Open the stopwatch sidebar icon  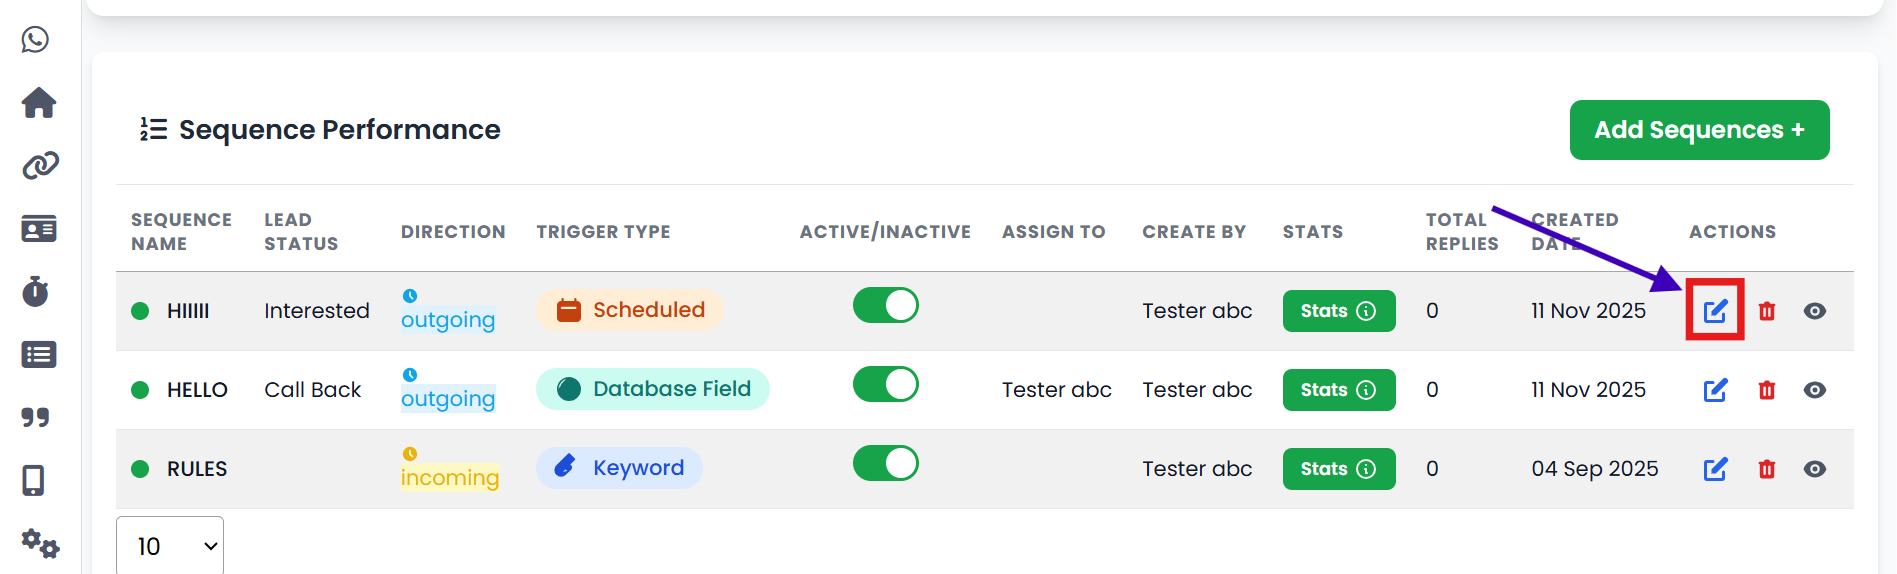[x=36, y=291]
